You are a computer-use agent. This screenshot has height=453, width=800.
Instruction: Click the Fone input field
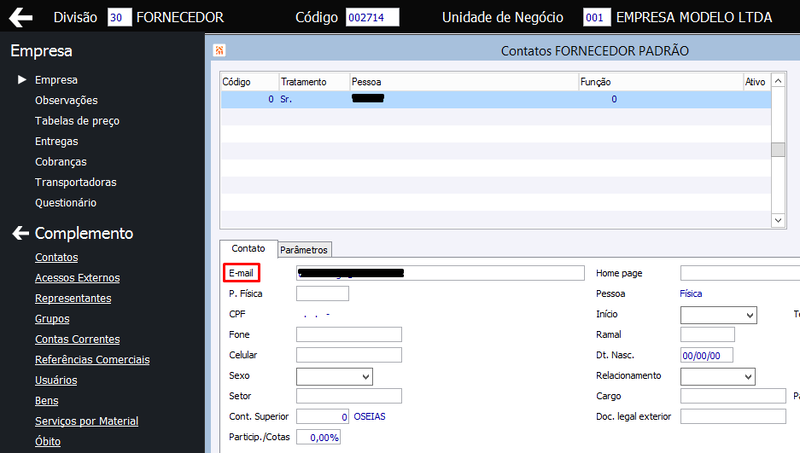[x=349, y=335]
